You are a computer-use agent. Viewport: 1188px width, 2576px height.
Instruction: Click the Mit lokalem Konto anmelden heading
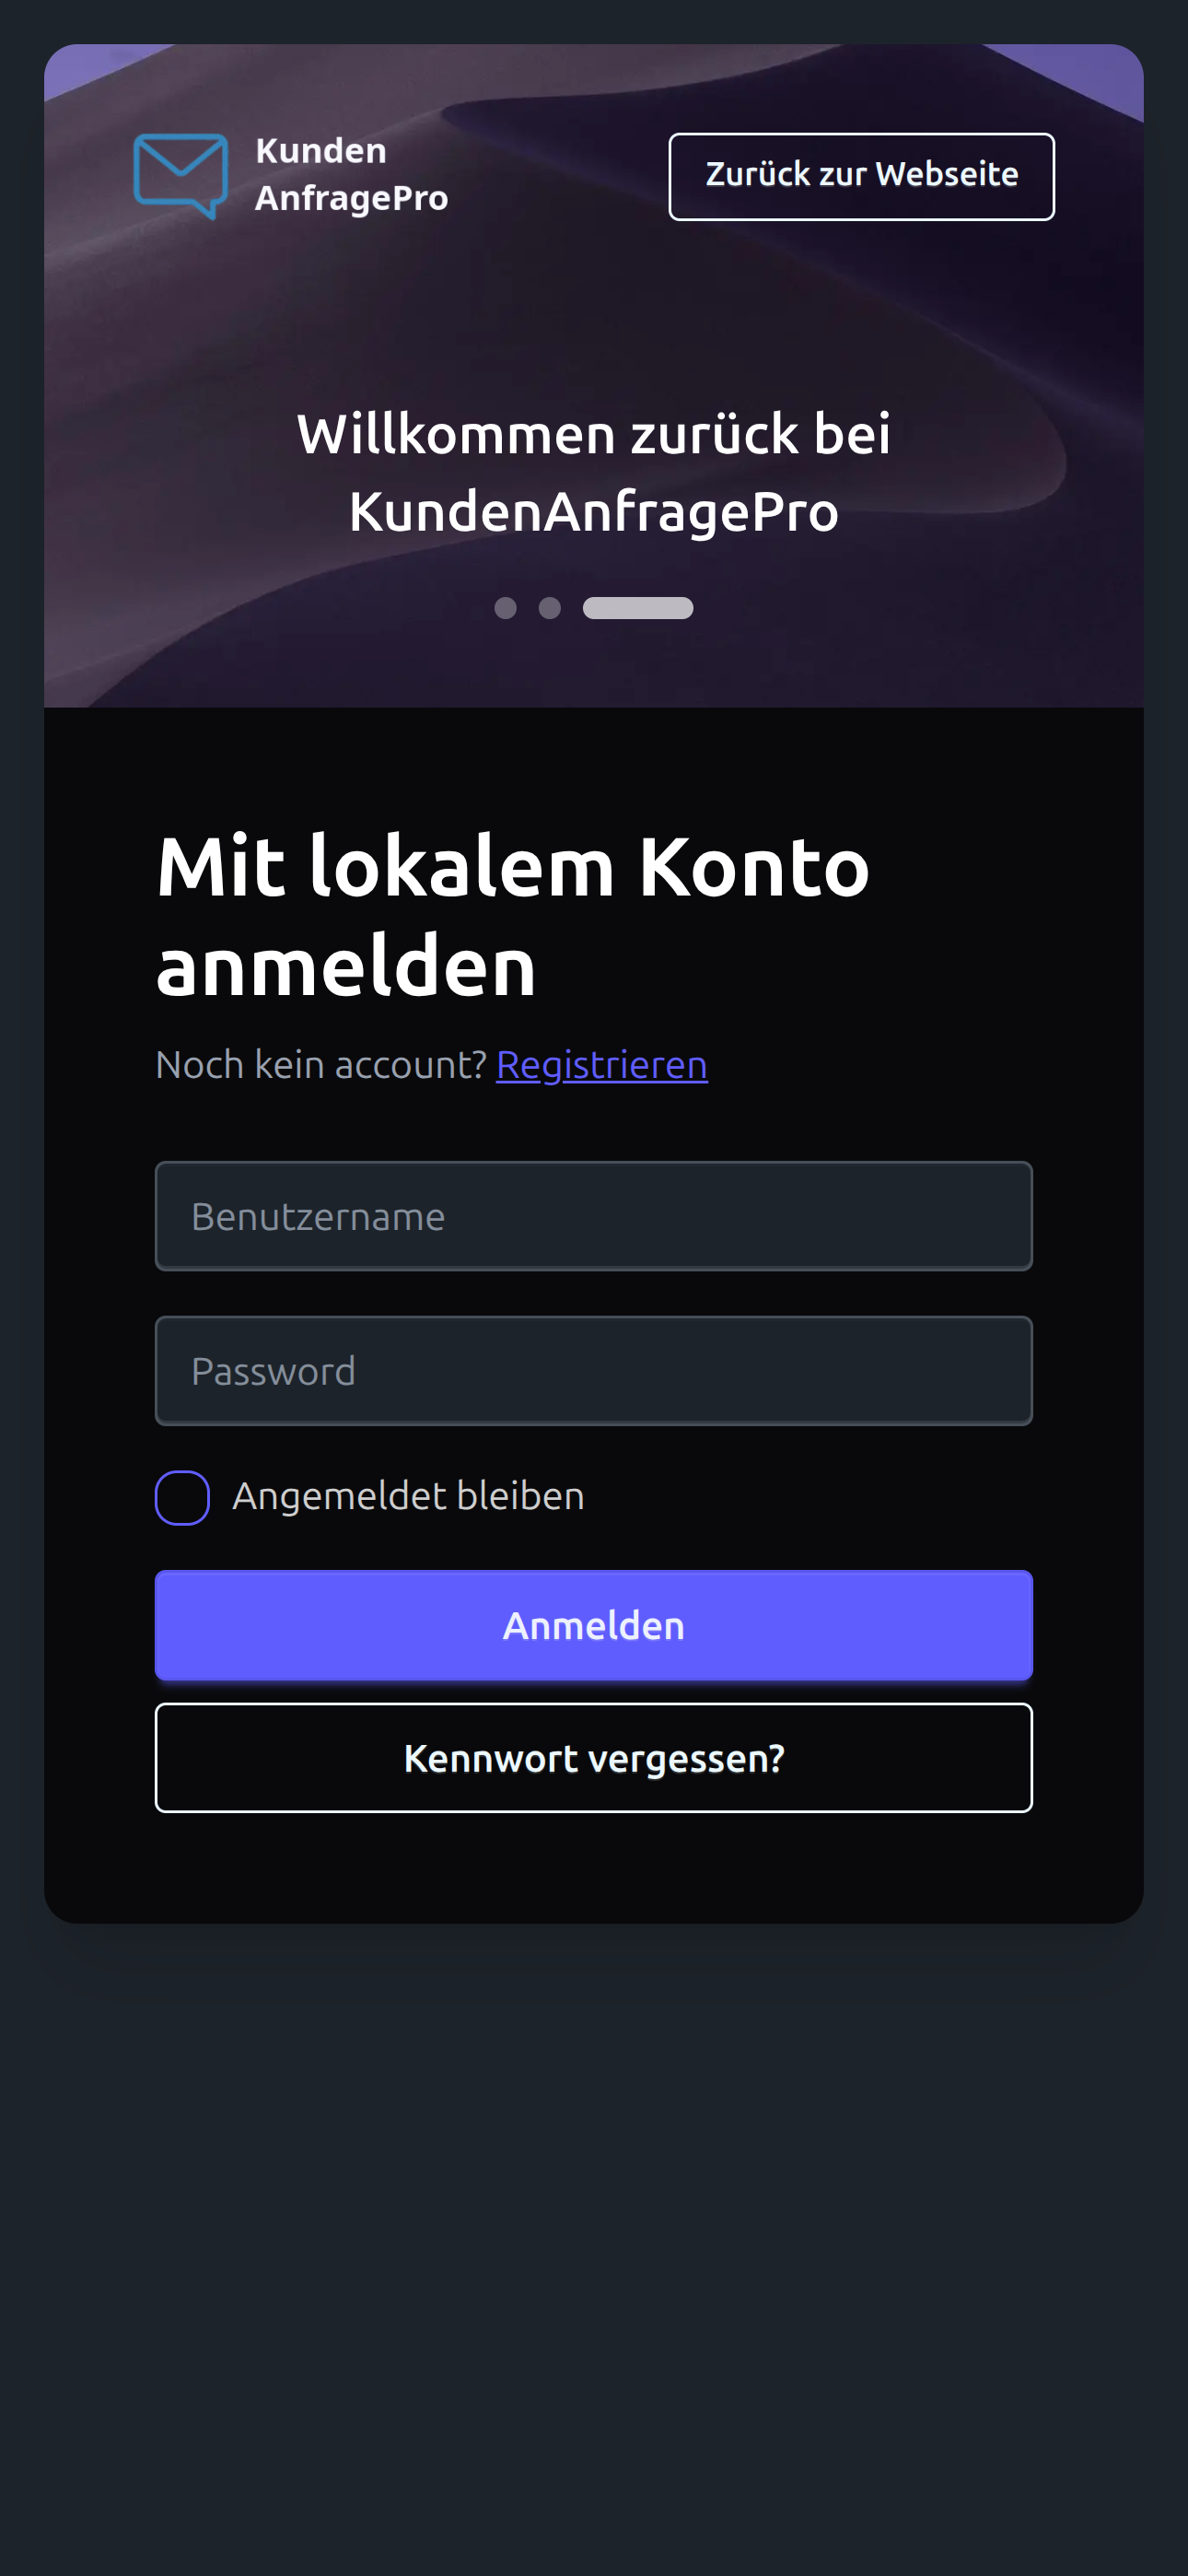[x=512, y=912]
